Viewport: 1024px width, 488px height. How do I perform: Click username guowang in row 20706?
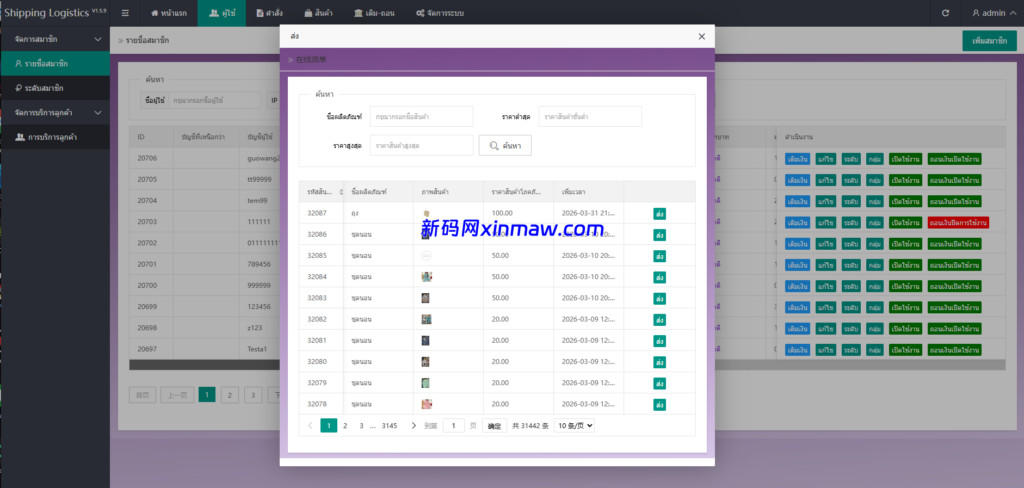click(x=263, y=159)
